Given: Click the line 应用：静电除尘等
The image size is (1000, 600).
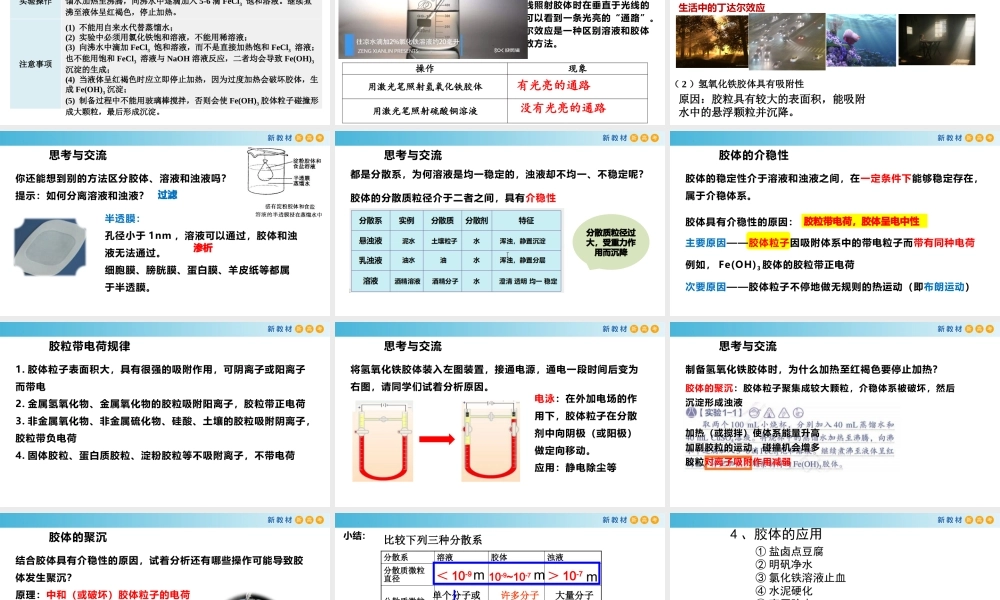Looking at the screenshot, I should (x=575, y=467).
